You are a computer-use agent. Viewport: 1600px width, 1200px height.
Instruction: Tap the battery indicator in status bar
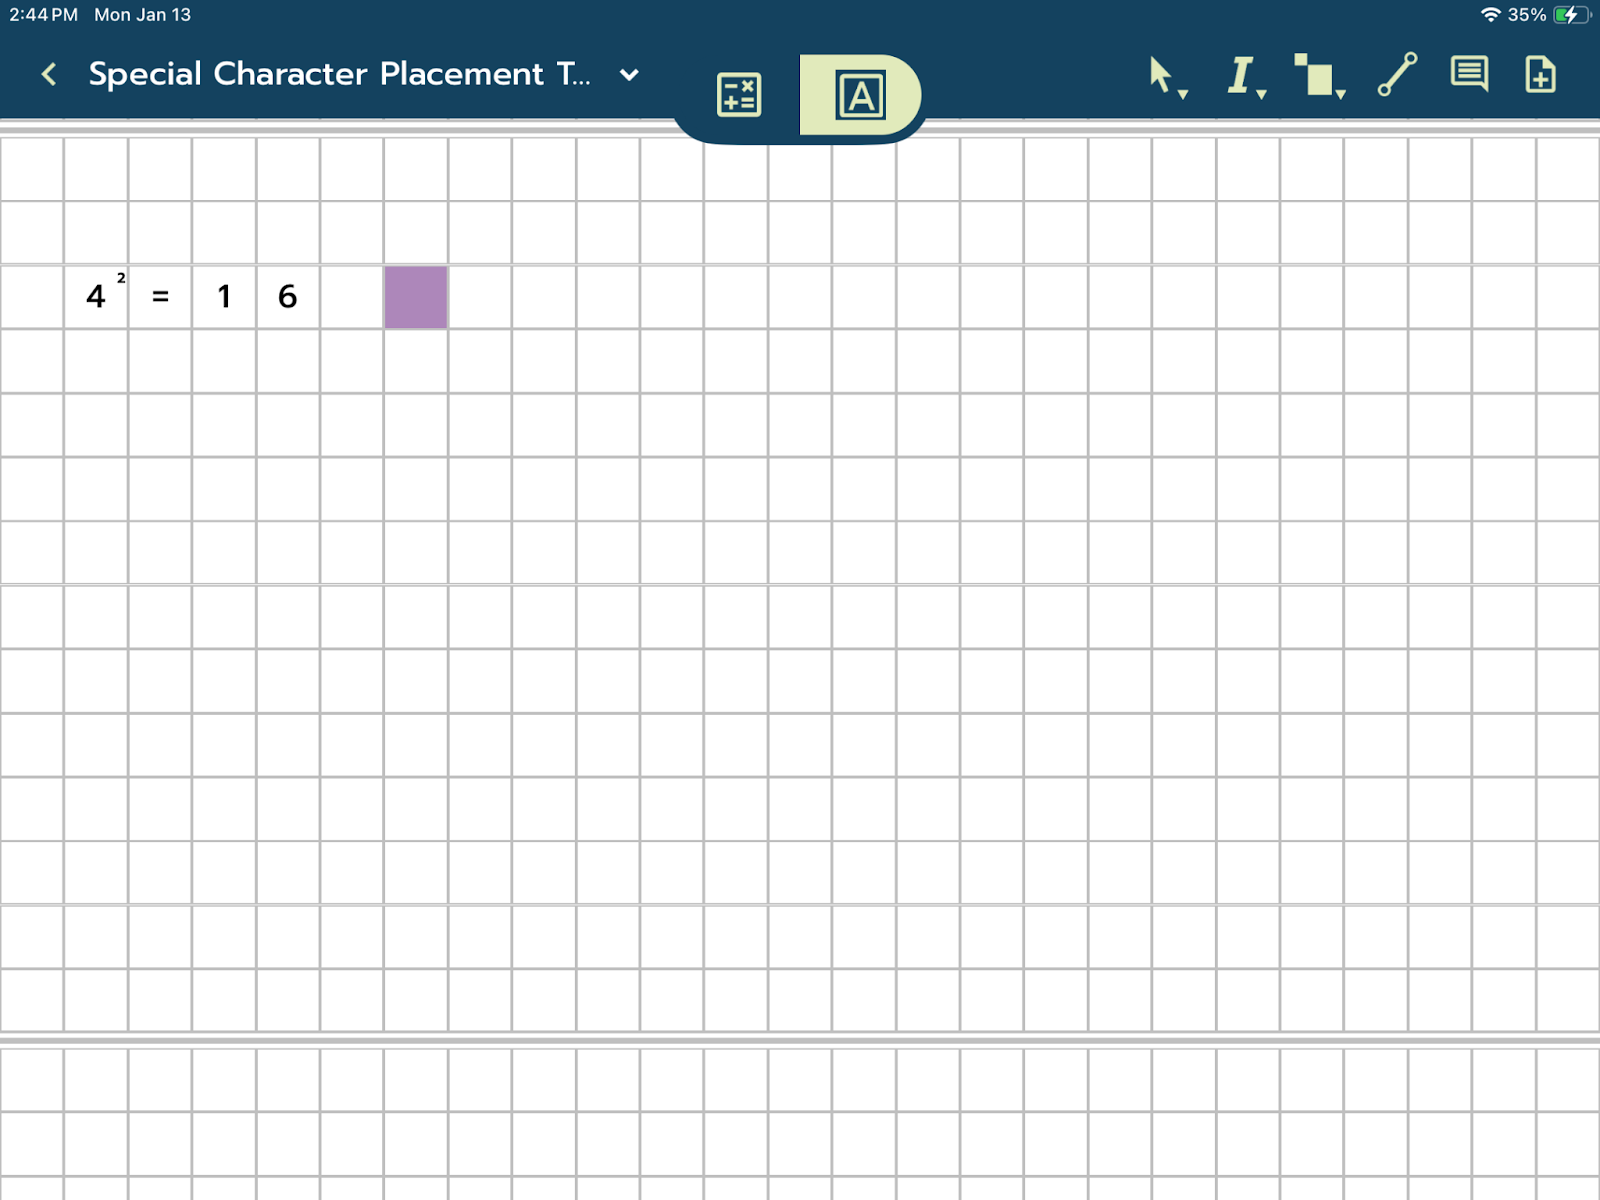click(x=1570, y=15)
